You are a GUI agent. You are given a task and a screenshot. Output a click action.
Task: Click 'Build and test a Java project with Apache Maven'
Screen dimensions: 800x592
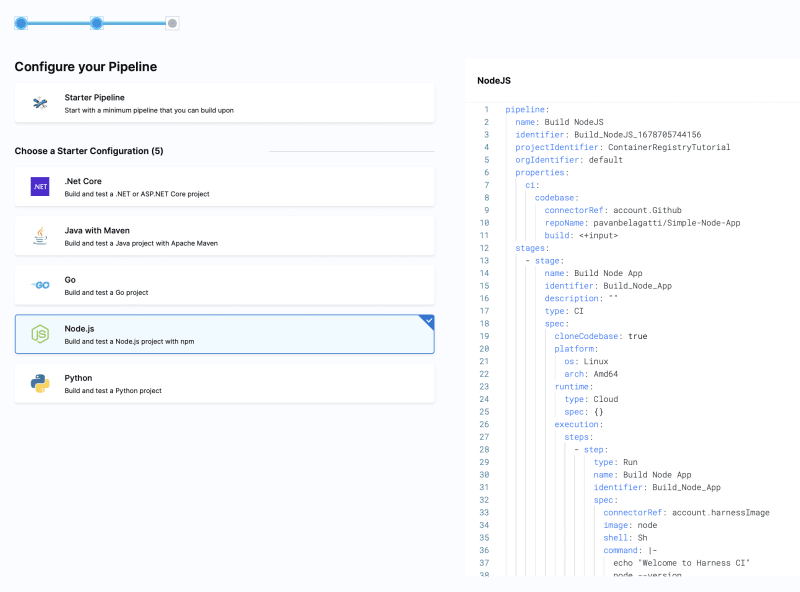pos(141,243)
